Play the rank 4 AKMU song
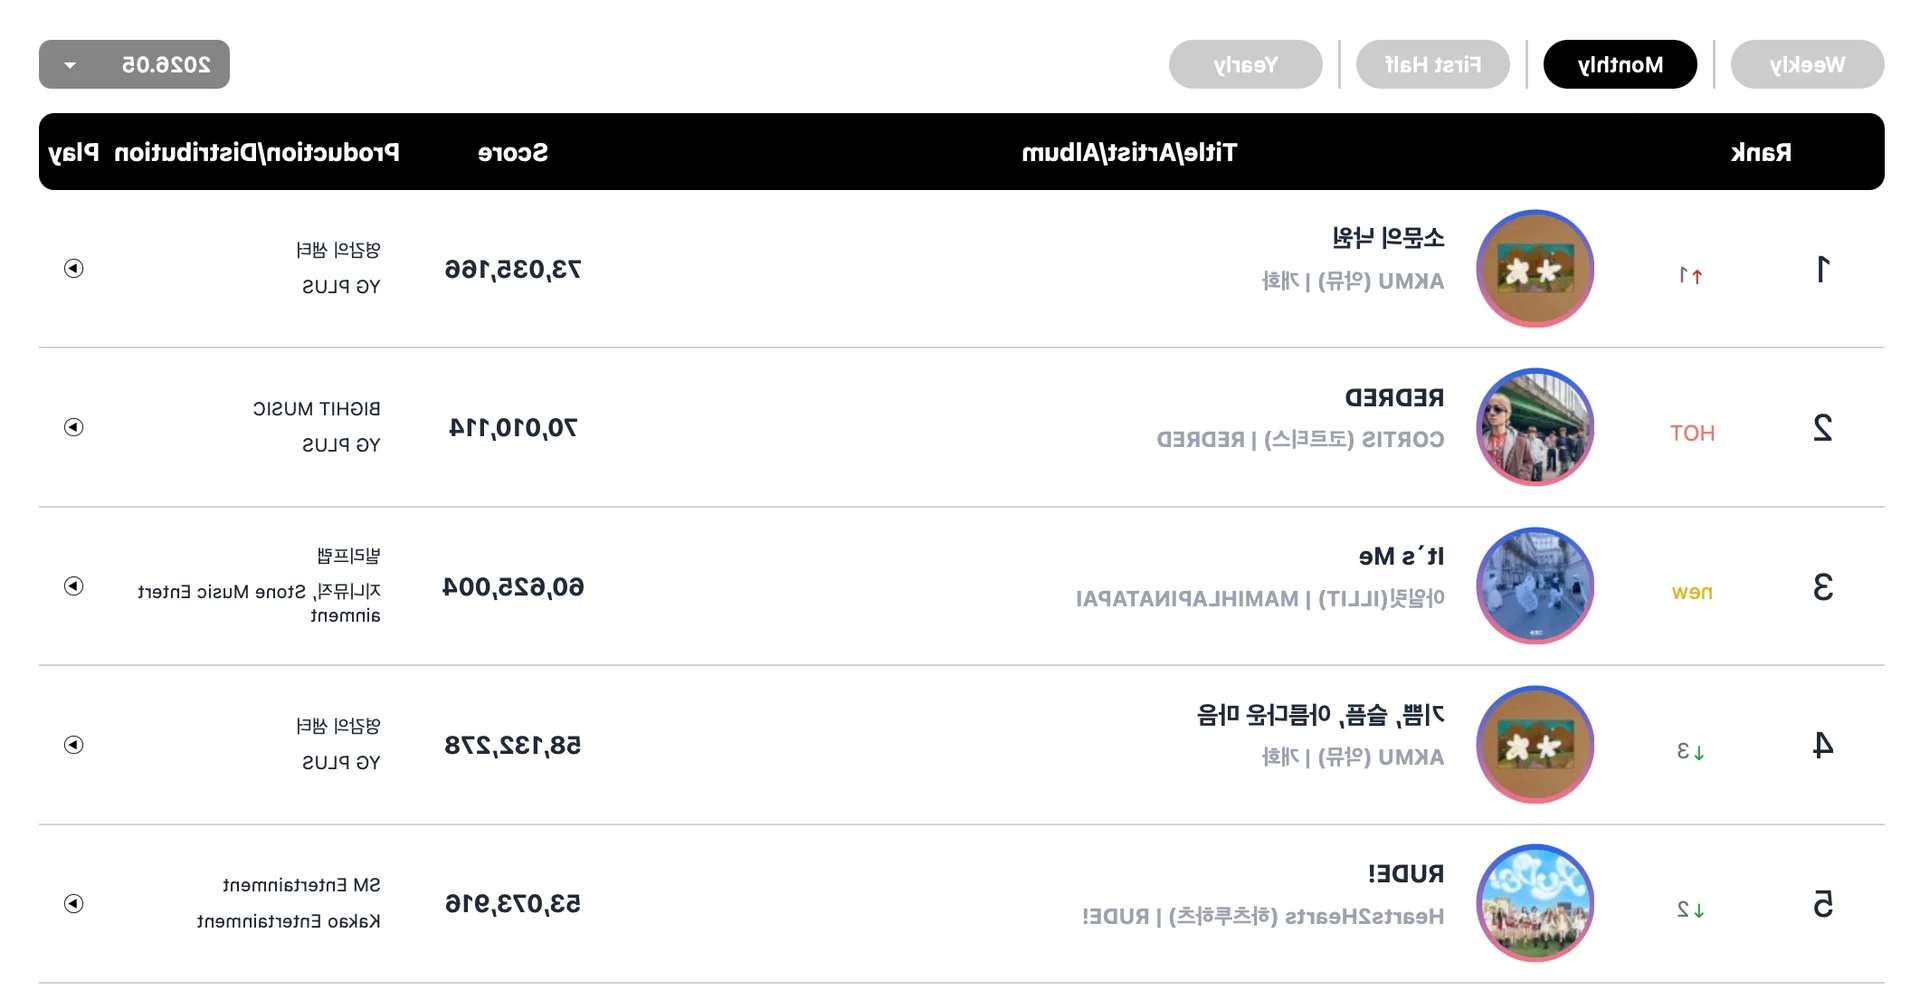This screenshot has width=1920, height=1000. click(73, 745)
